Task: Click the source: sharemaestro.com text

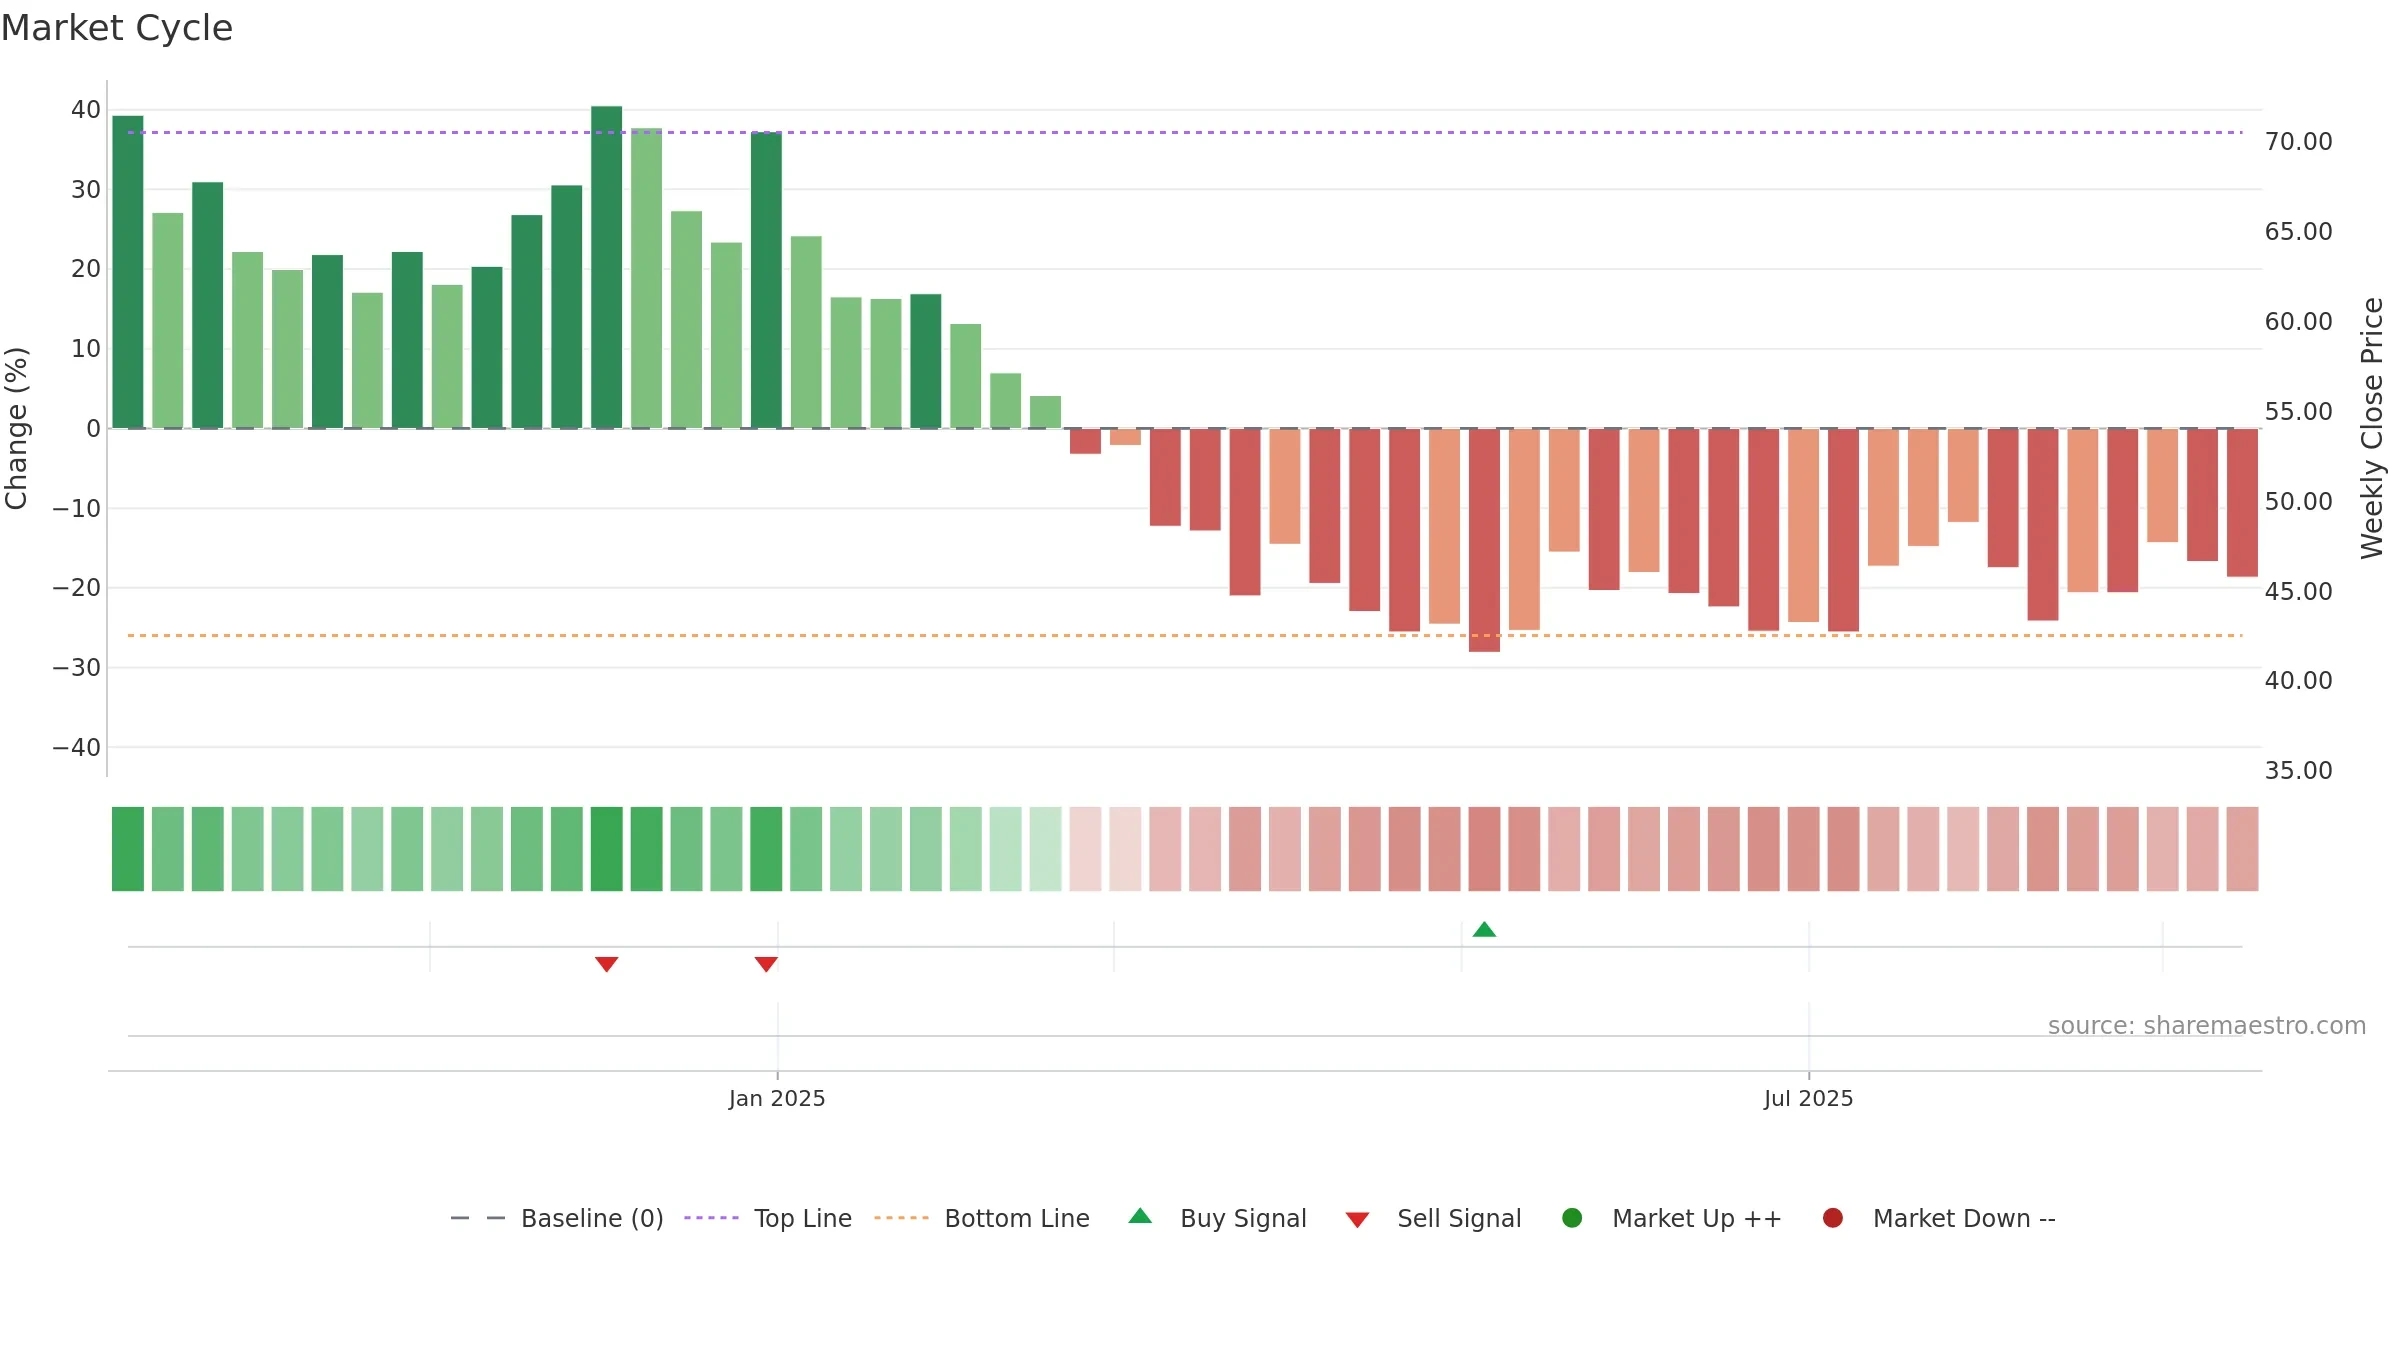Action: pos(2207,1026)
